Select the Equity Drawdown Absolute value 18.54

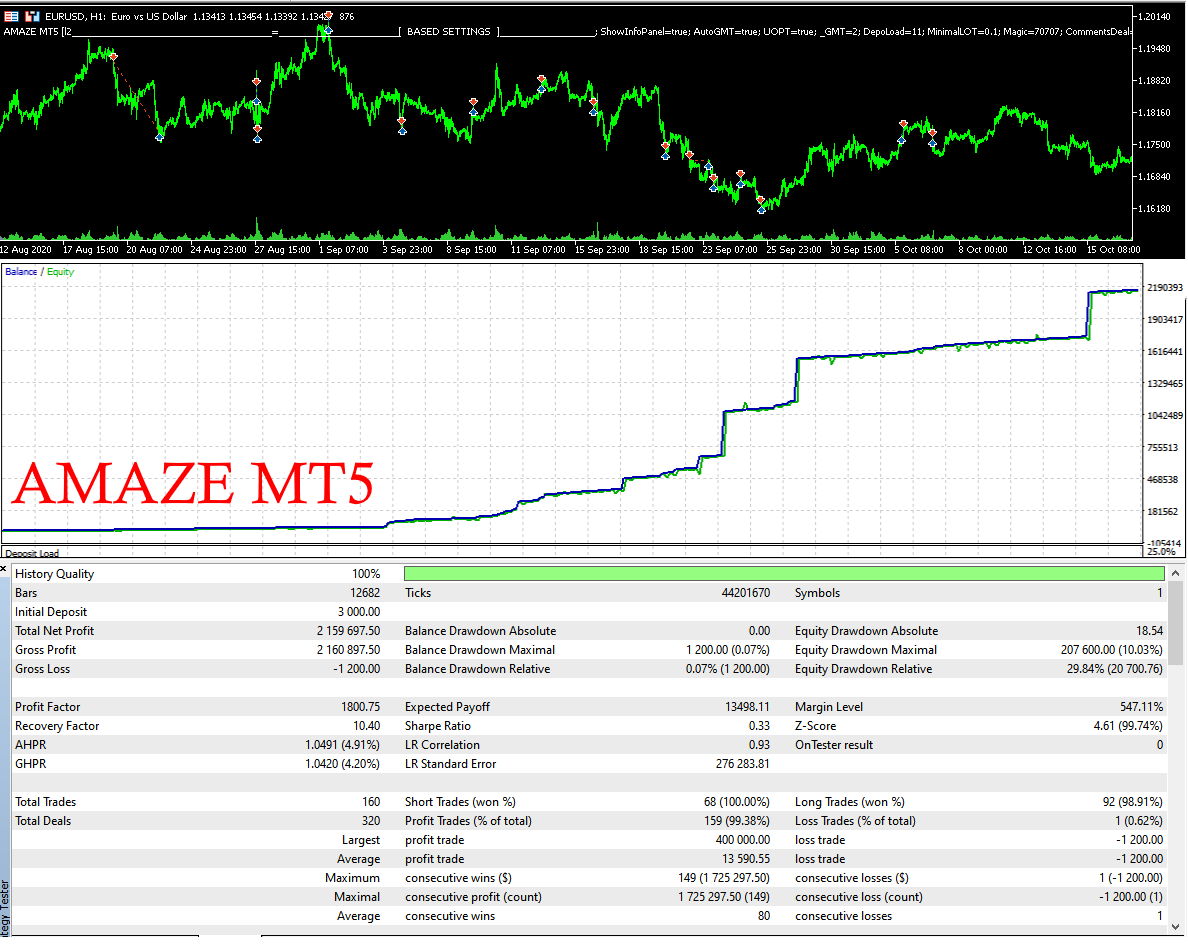tap(1149, 631)
